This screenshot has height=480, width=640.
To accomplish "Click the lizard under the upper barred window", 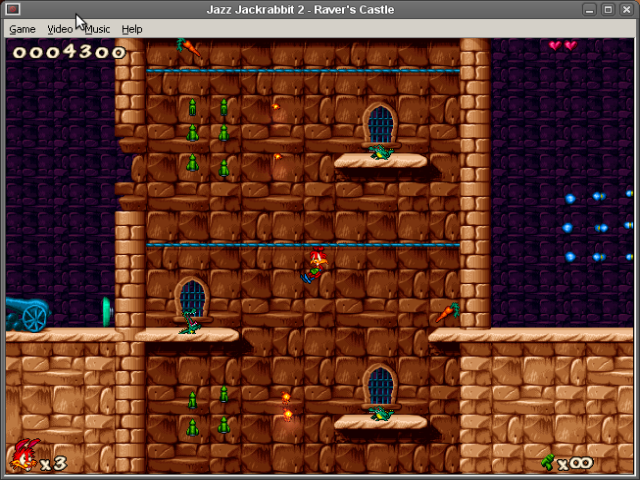I will 381,152.
